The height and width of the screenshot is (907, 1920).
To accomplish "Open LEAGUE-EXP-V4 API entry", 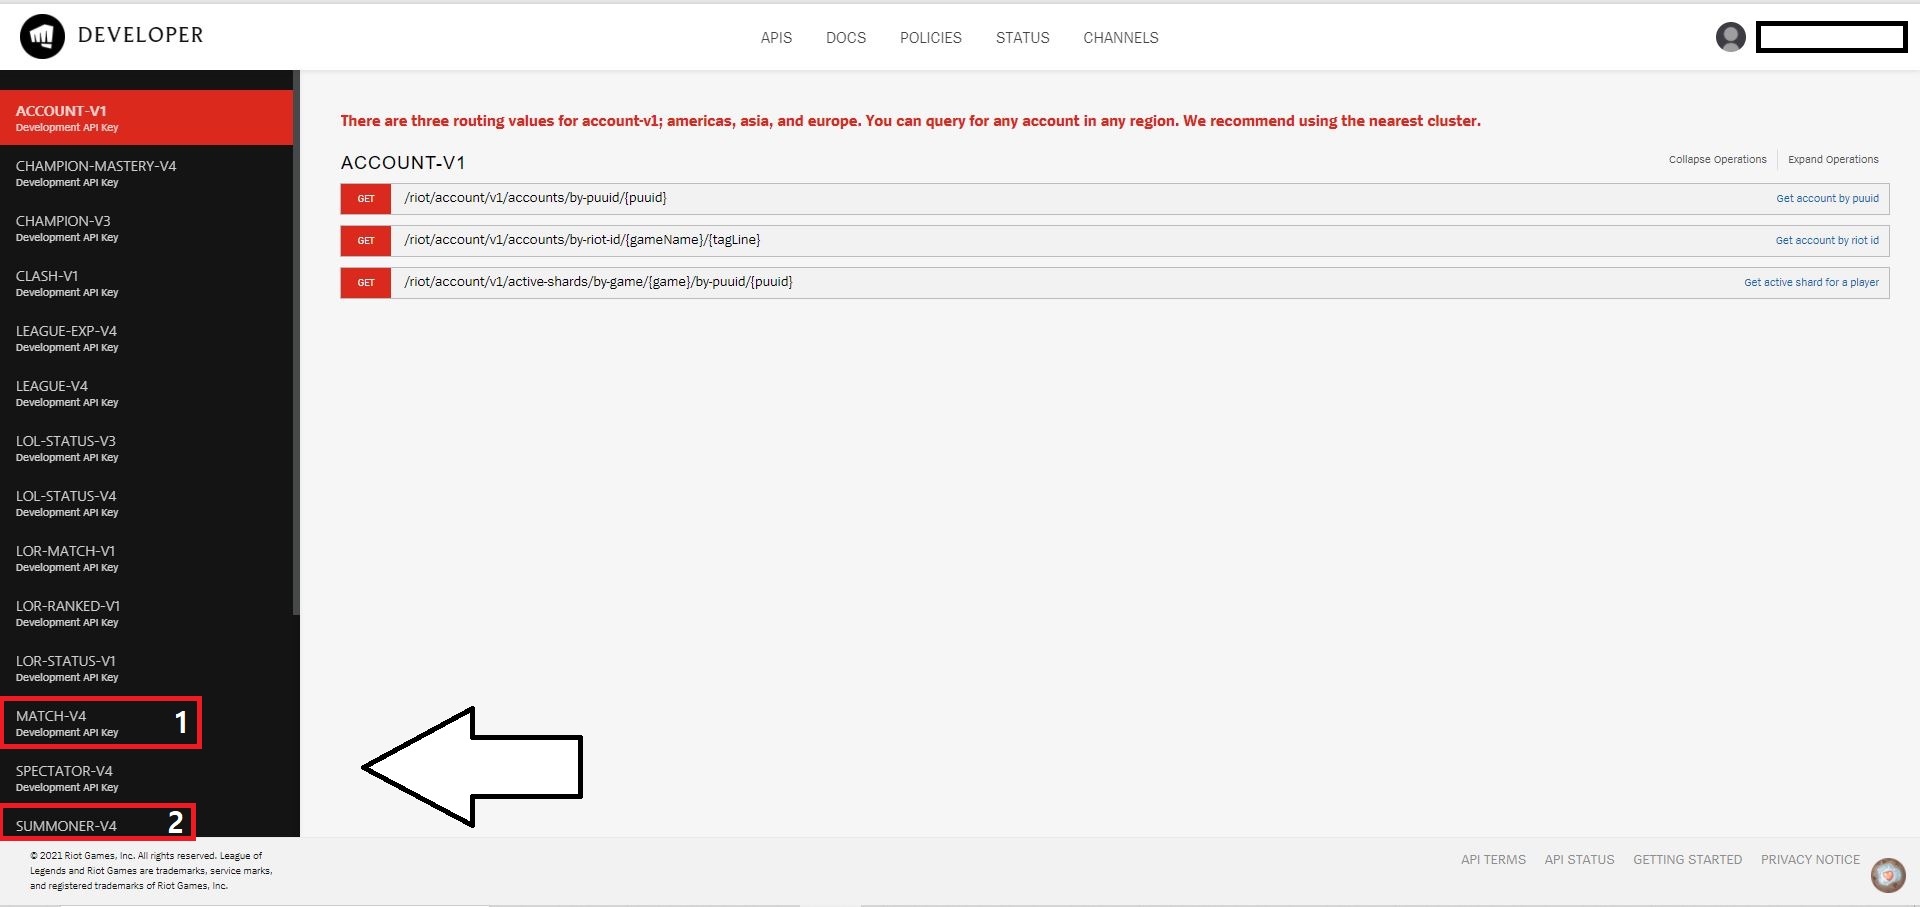I will point(146,338).
